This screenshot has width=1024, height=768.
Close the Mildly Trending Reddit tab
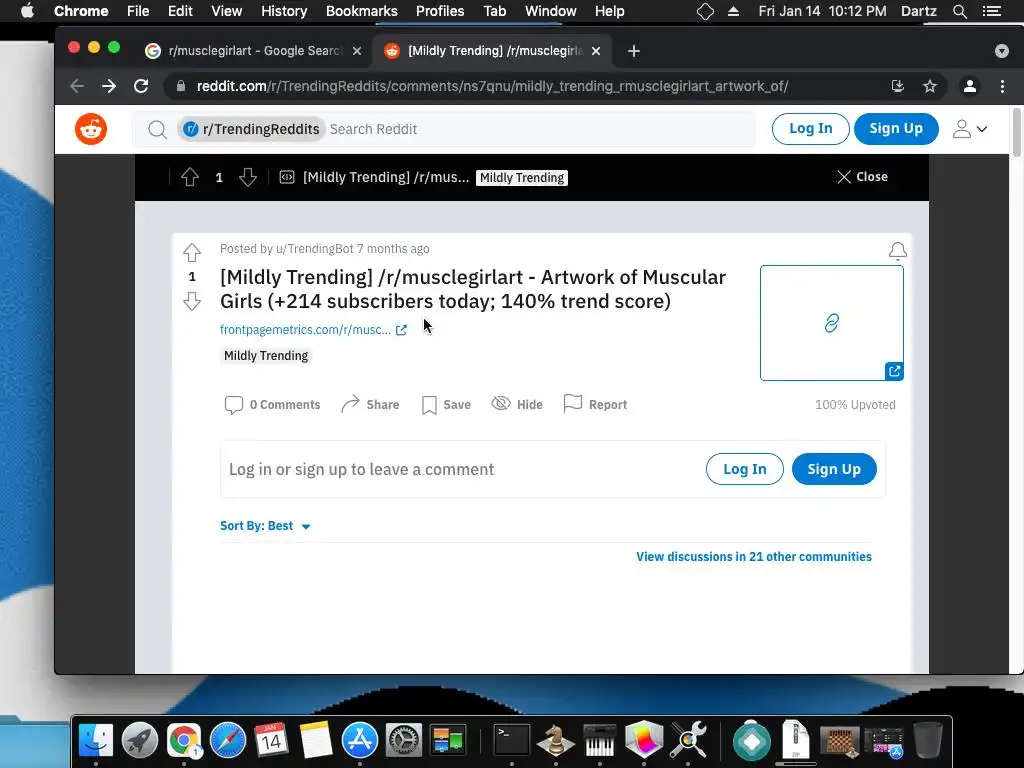pos(596,51)
